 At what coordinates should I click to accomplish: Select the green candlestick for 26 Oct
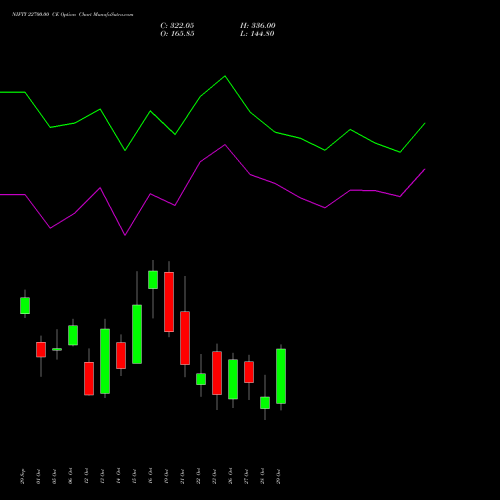point(233,379)
